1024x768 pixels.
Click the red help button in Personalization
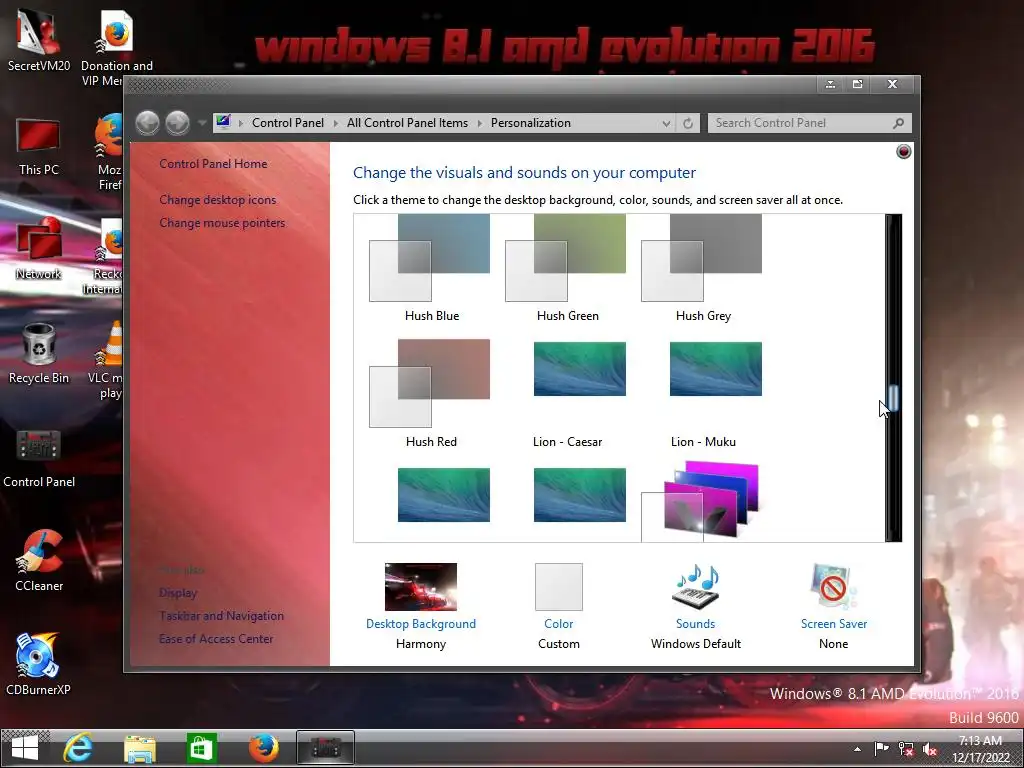point(904,152)
